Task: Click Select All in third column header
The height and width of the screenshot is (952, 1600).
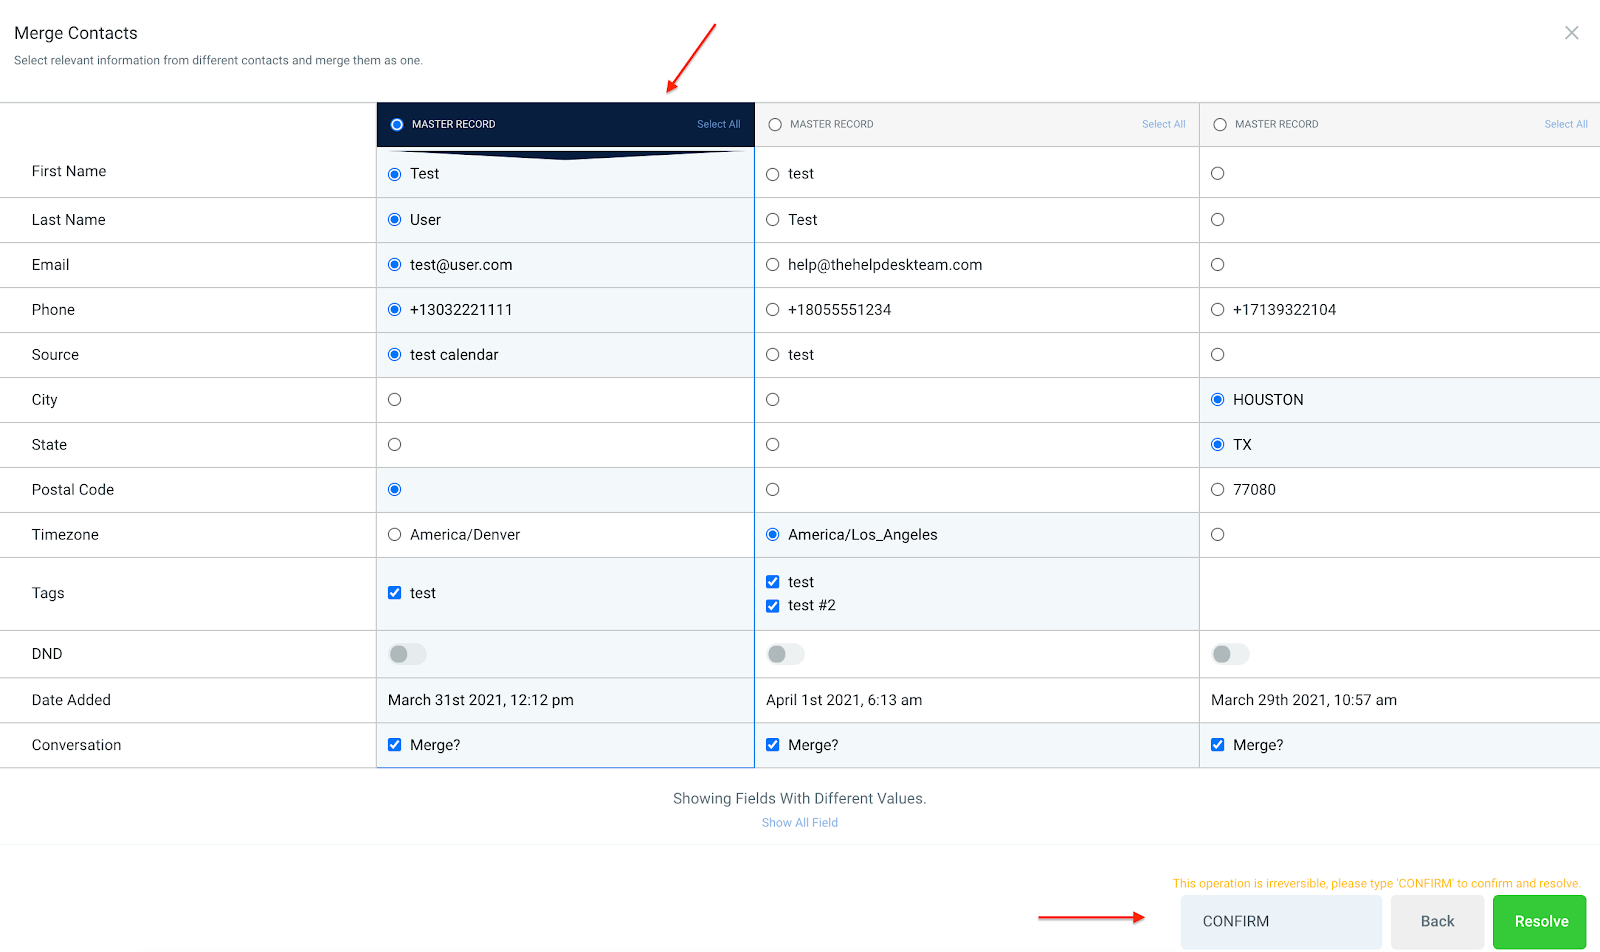Action: point(1565,125)
